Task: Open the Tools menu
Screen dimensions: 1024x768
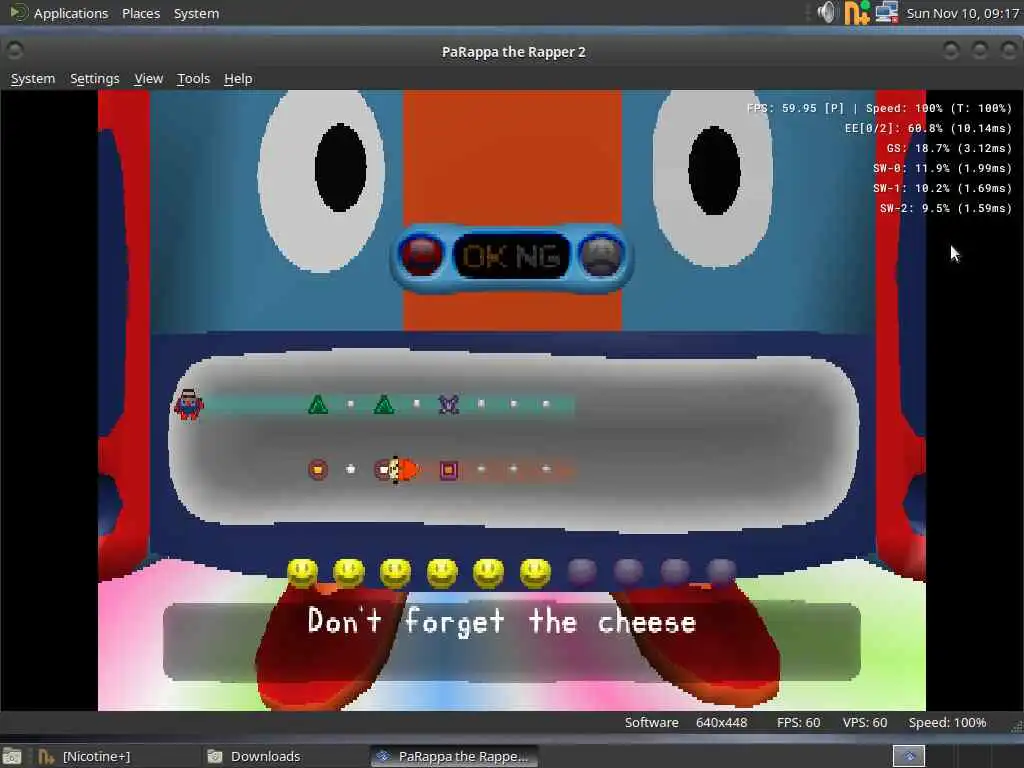Action: tap(193, 78)
